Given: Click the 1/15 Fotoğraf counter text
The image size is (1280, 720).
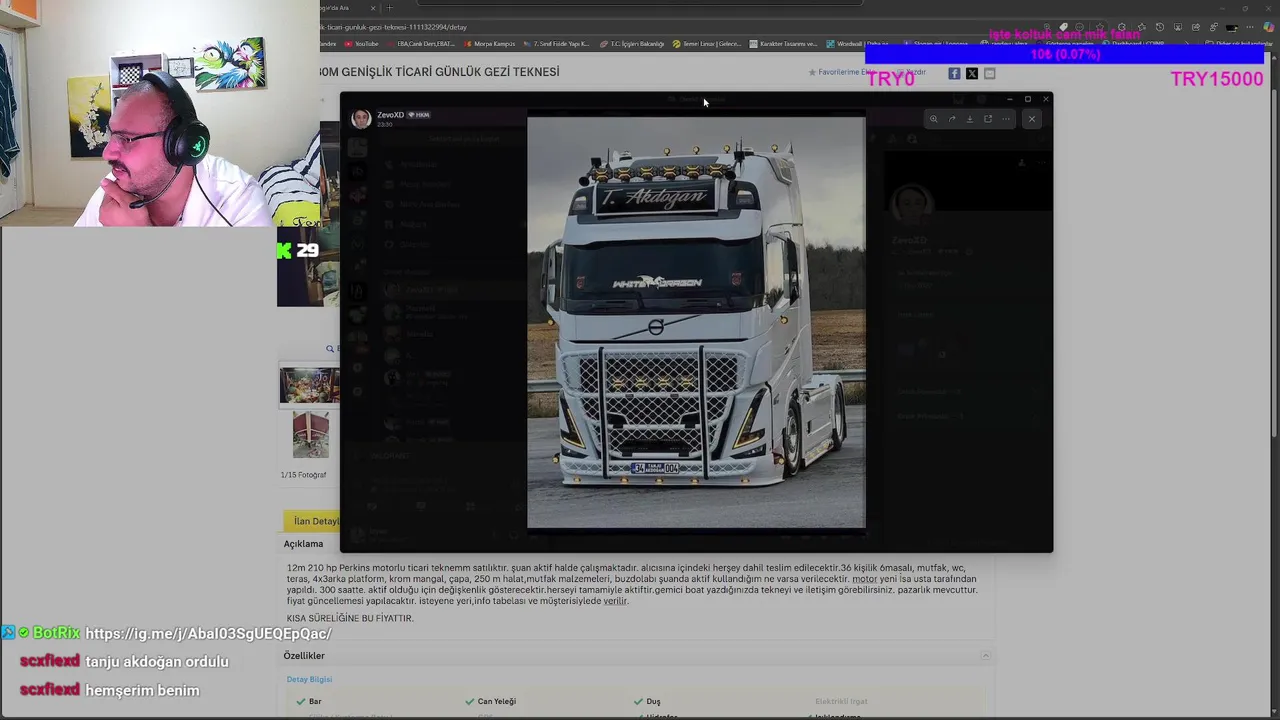Looking at the screenshot, I should (x=303, y=475).
